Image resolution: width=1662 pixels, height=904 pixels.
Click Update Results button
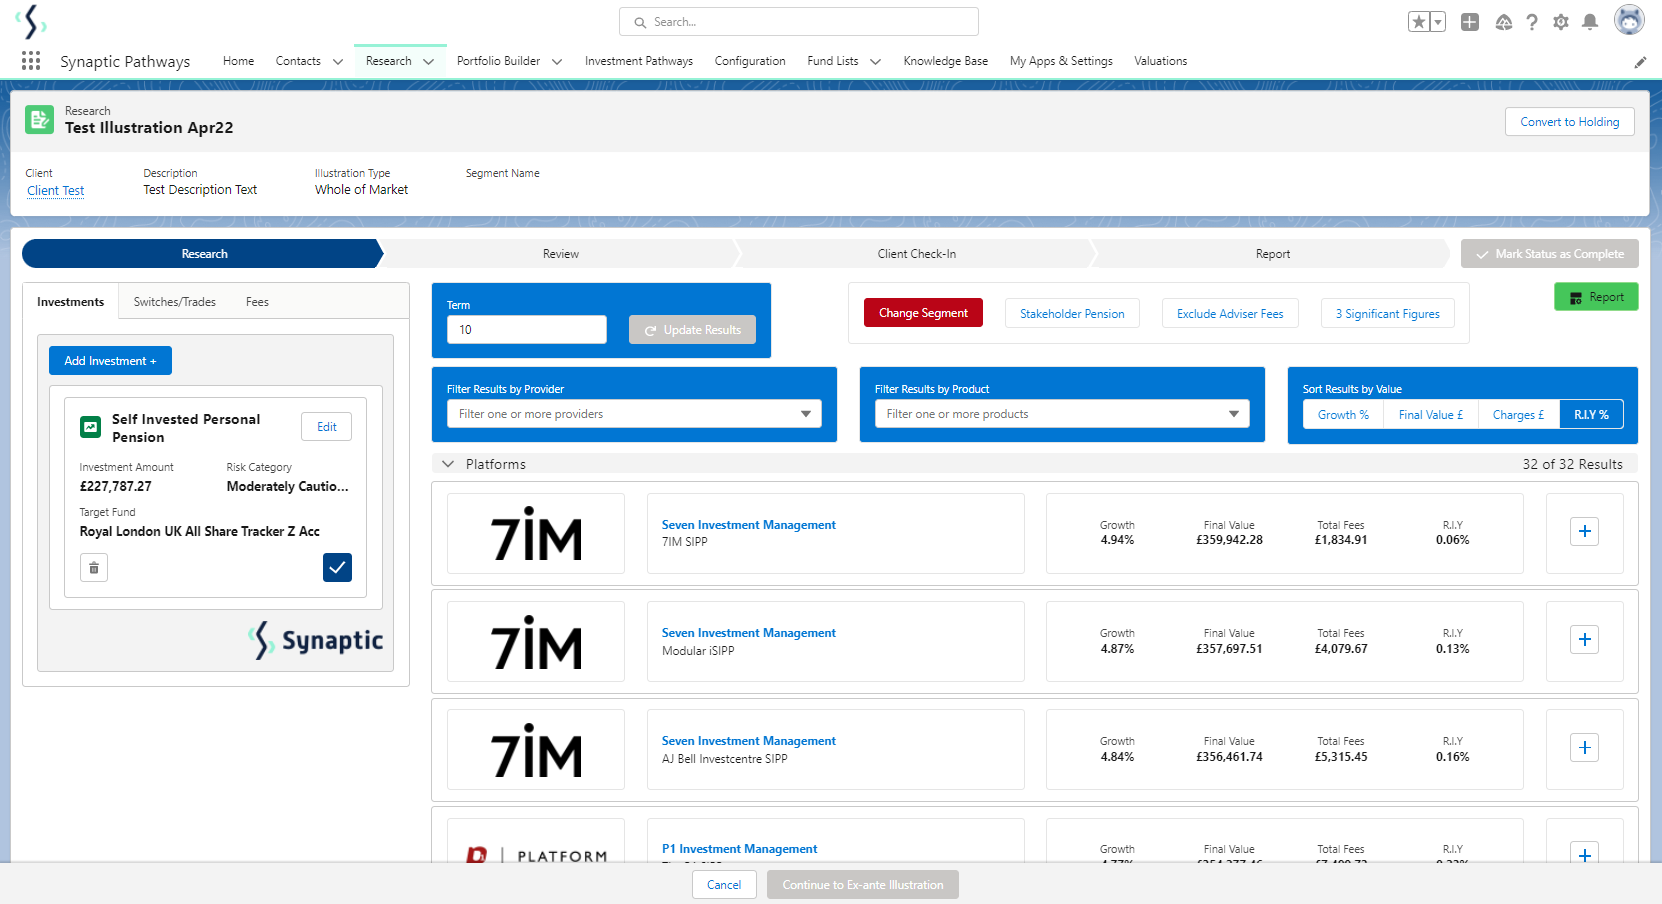point(692,330)
